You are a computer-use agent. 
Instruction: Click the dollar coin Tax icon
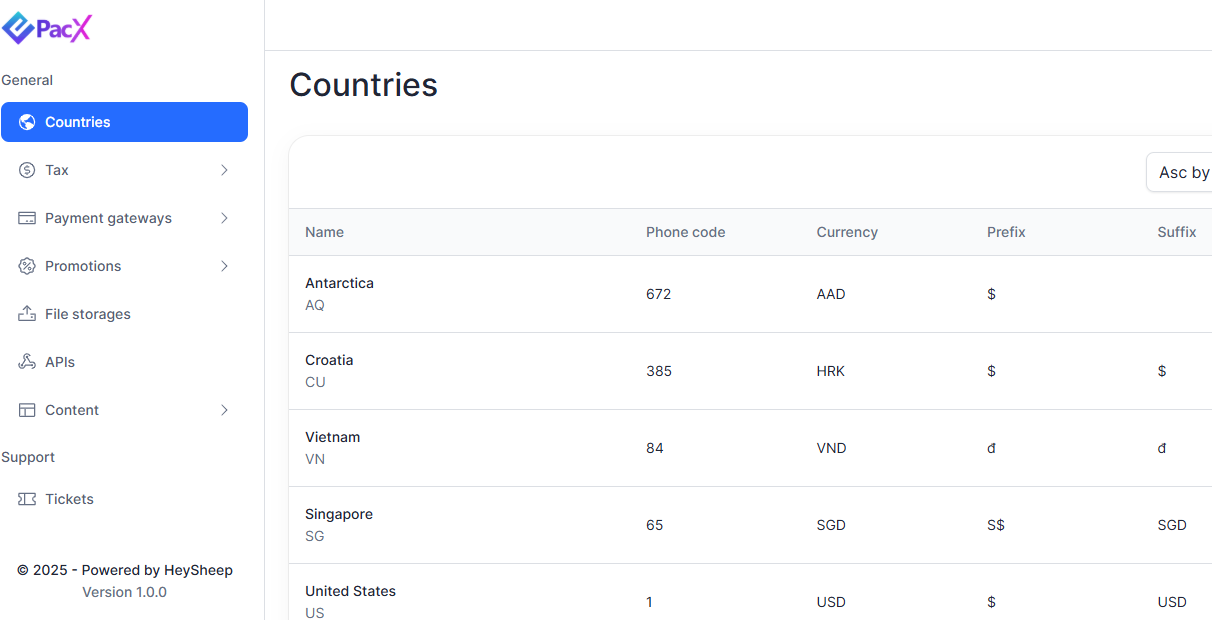click(27, 170)
